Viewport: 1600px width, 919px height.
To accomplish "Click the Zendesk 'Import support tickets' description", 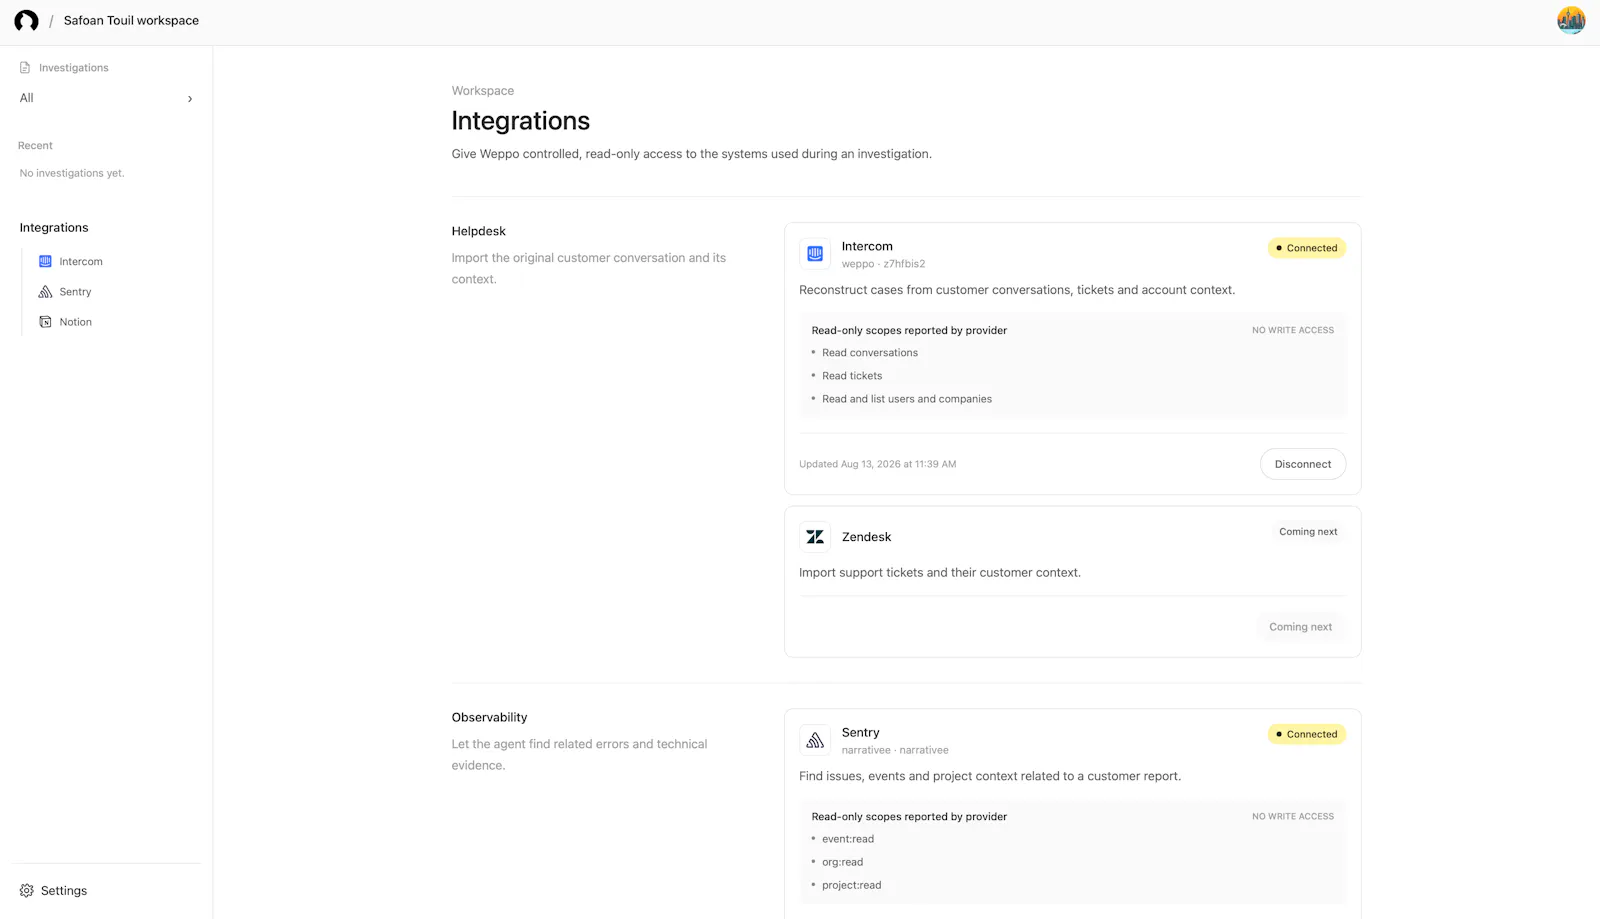I will pyautogui.click(x=940, y=573).
